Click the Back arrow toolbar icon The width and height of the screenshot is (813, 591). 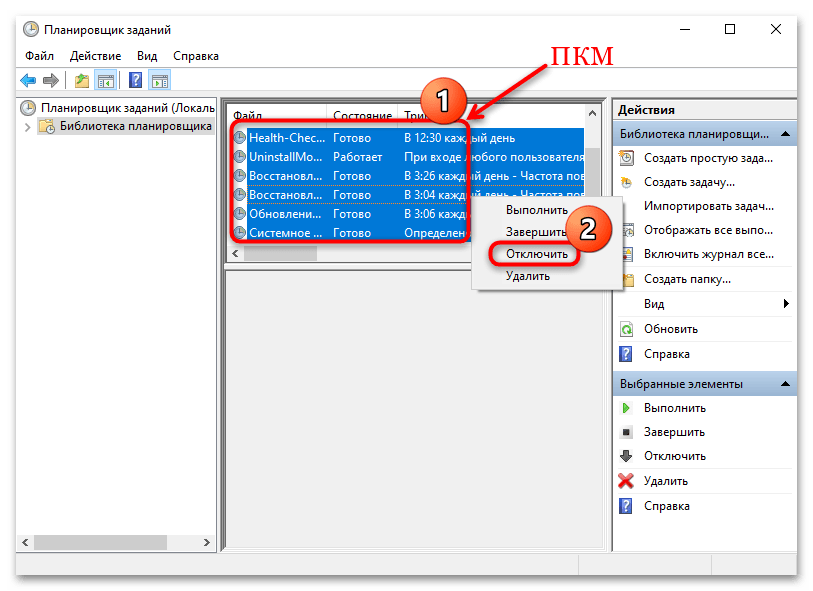(28, 81)
